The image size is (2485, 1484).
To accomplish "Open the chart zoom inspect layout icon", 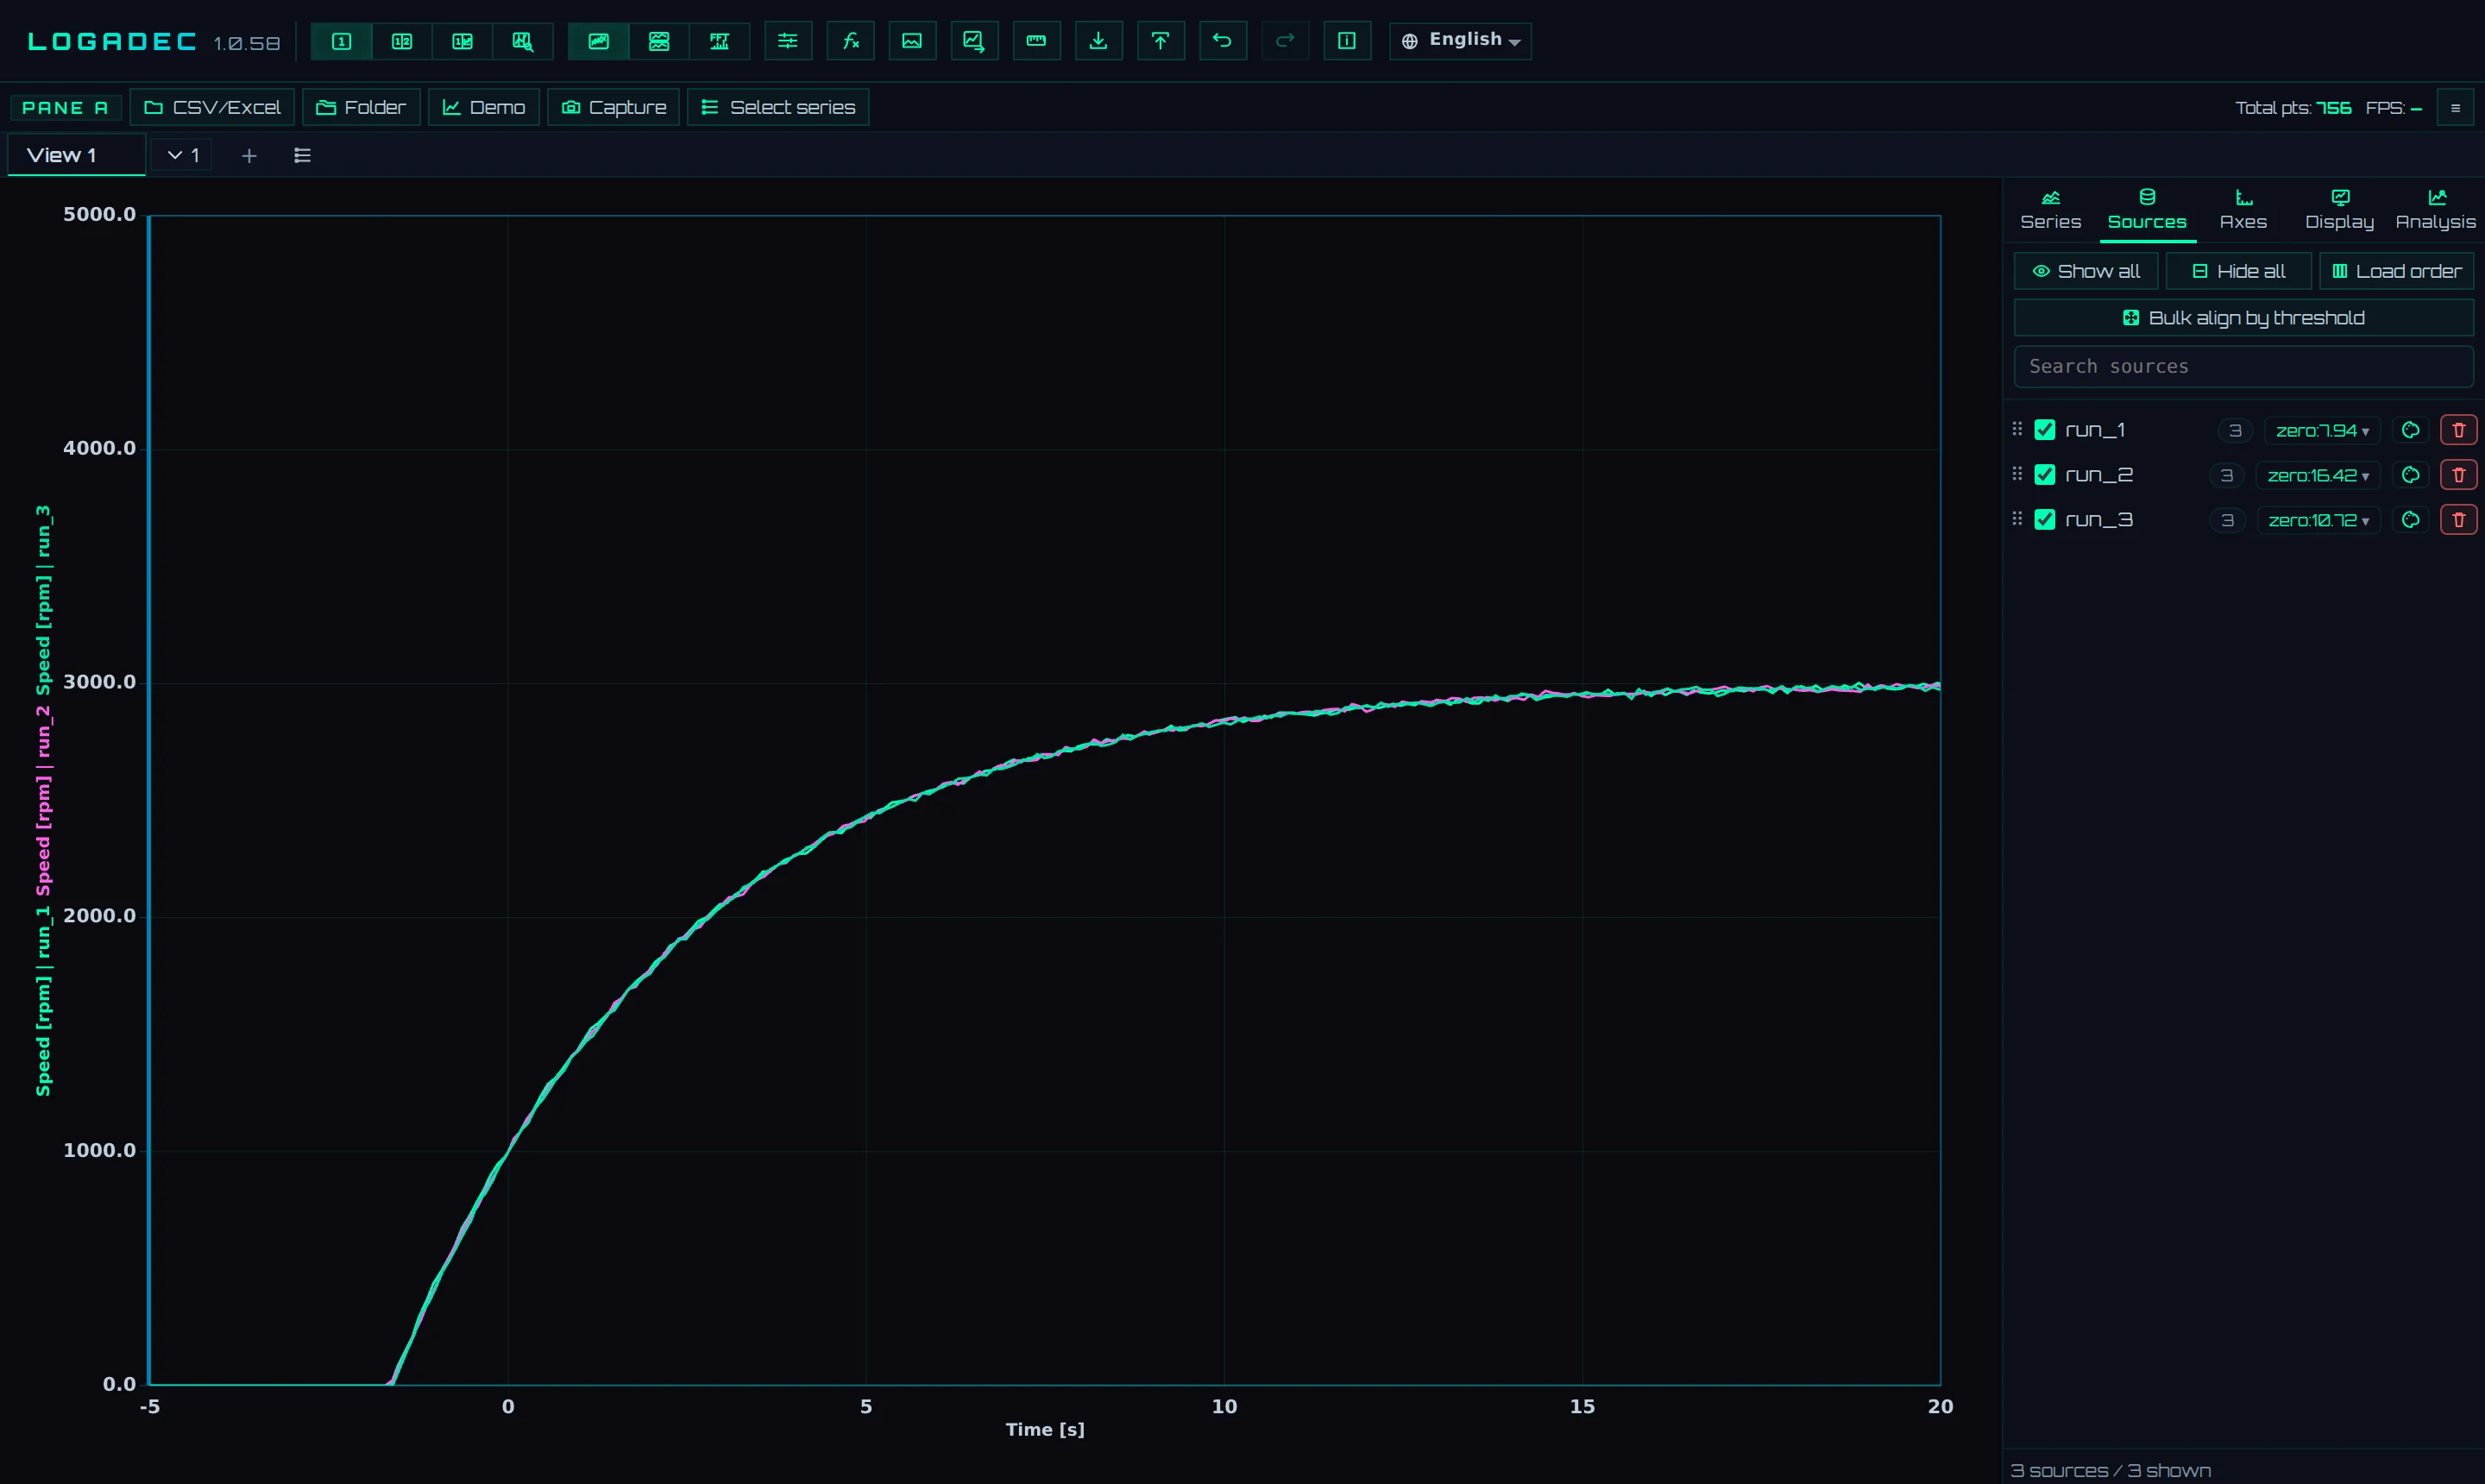I will point(523,41).
